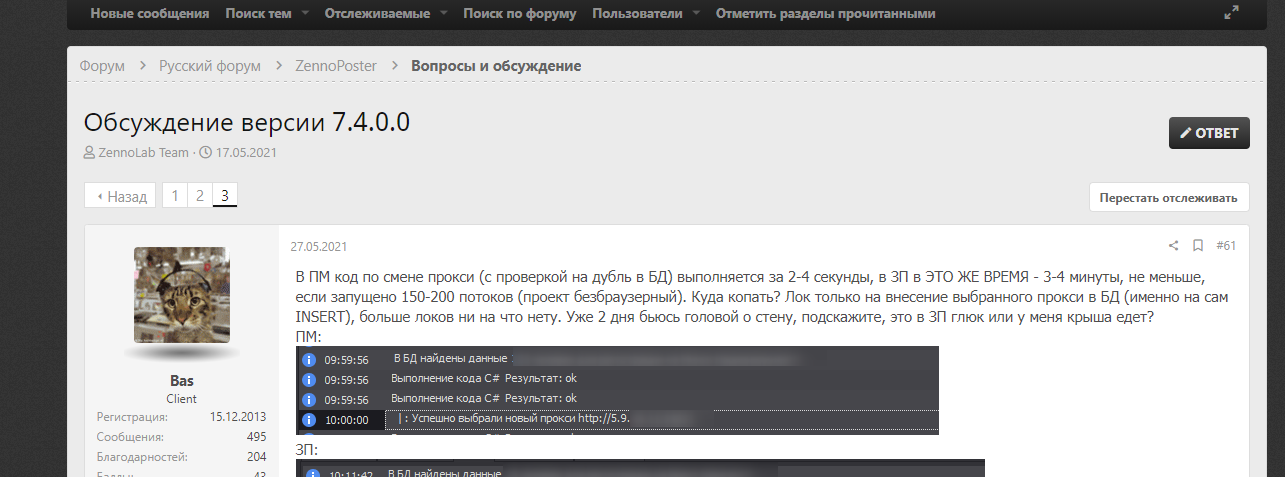Open Новые сообщения in the nav bar
The height and width of the screenshot is (477, 1285).
click(x=149, y=14)
